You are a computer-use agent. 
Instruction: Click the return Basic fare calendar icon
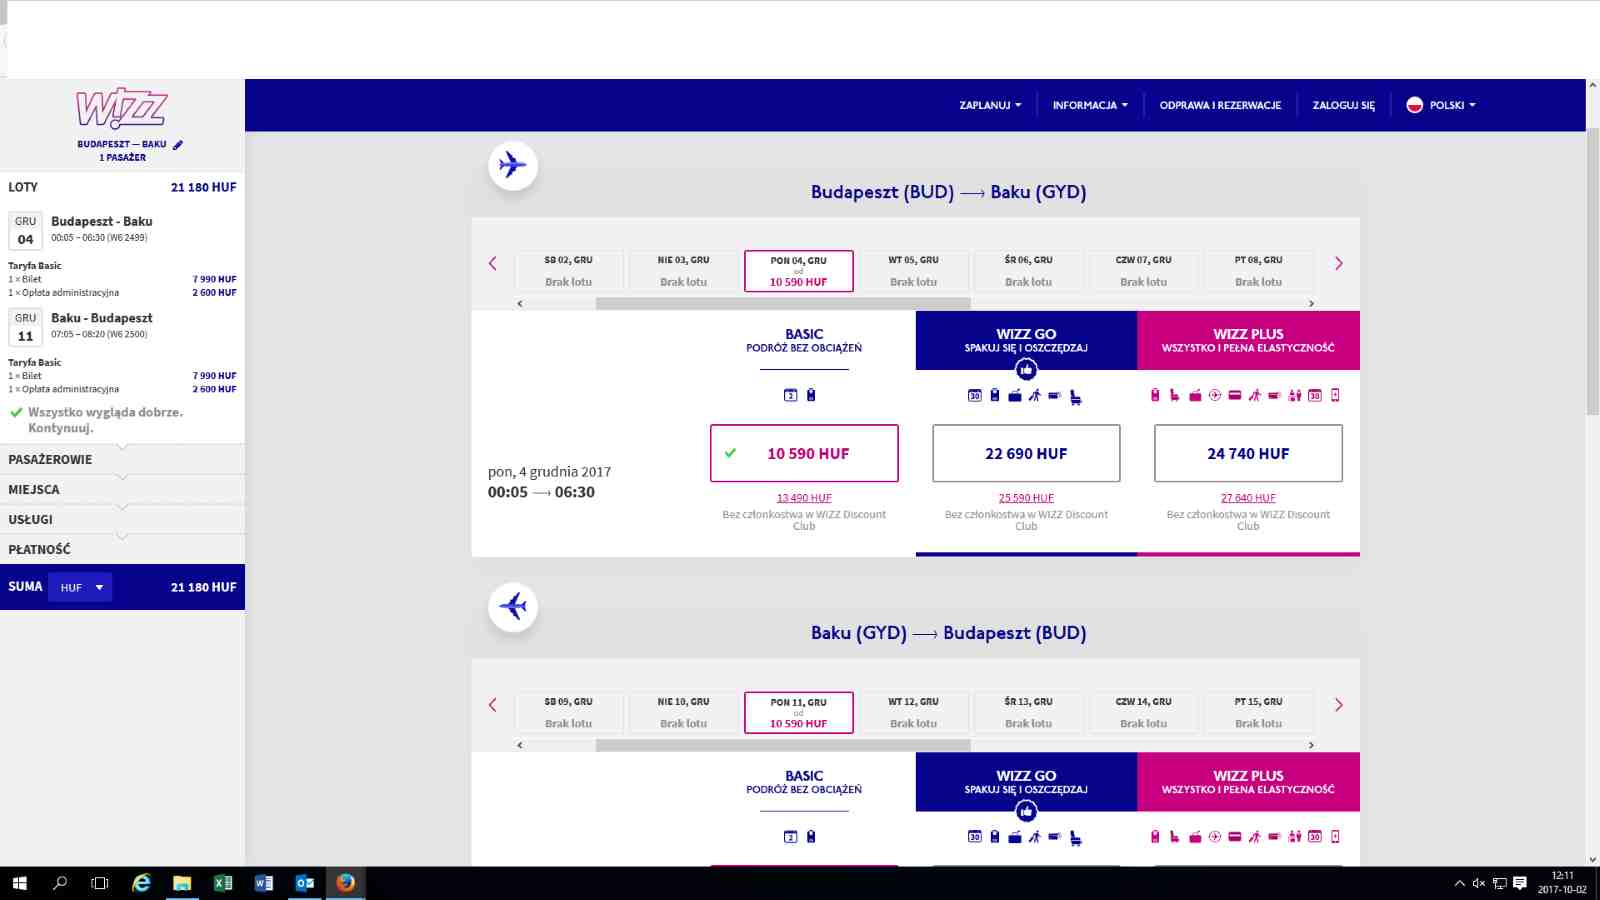(x=790, y=837)
